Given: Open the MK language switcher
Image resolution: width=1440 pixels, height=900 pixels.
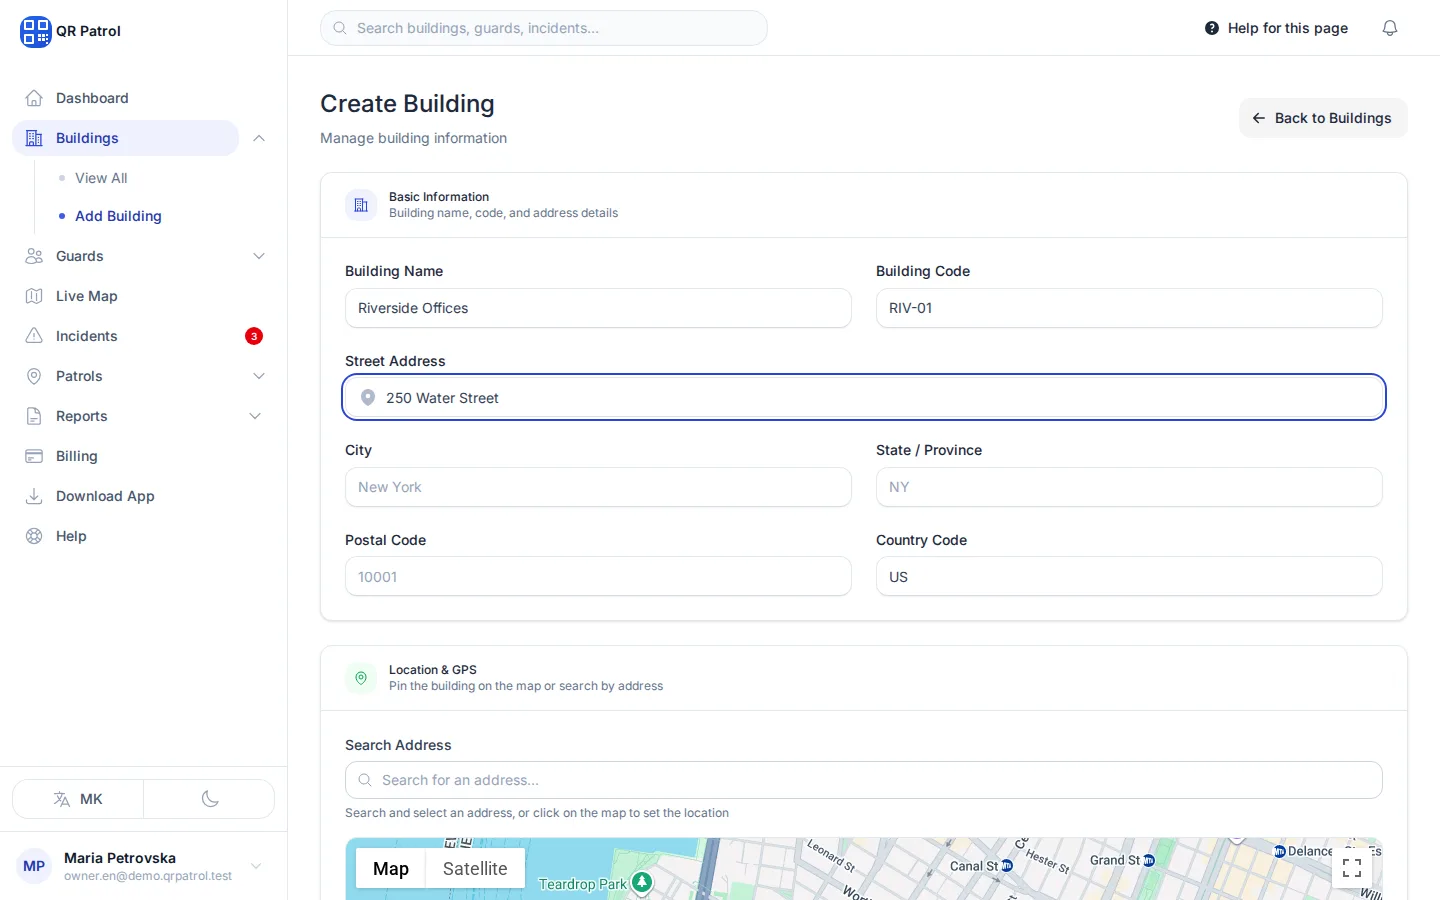Looking at the screenshot, I should pyautogui.click(x=78, y=799).
